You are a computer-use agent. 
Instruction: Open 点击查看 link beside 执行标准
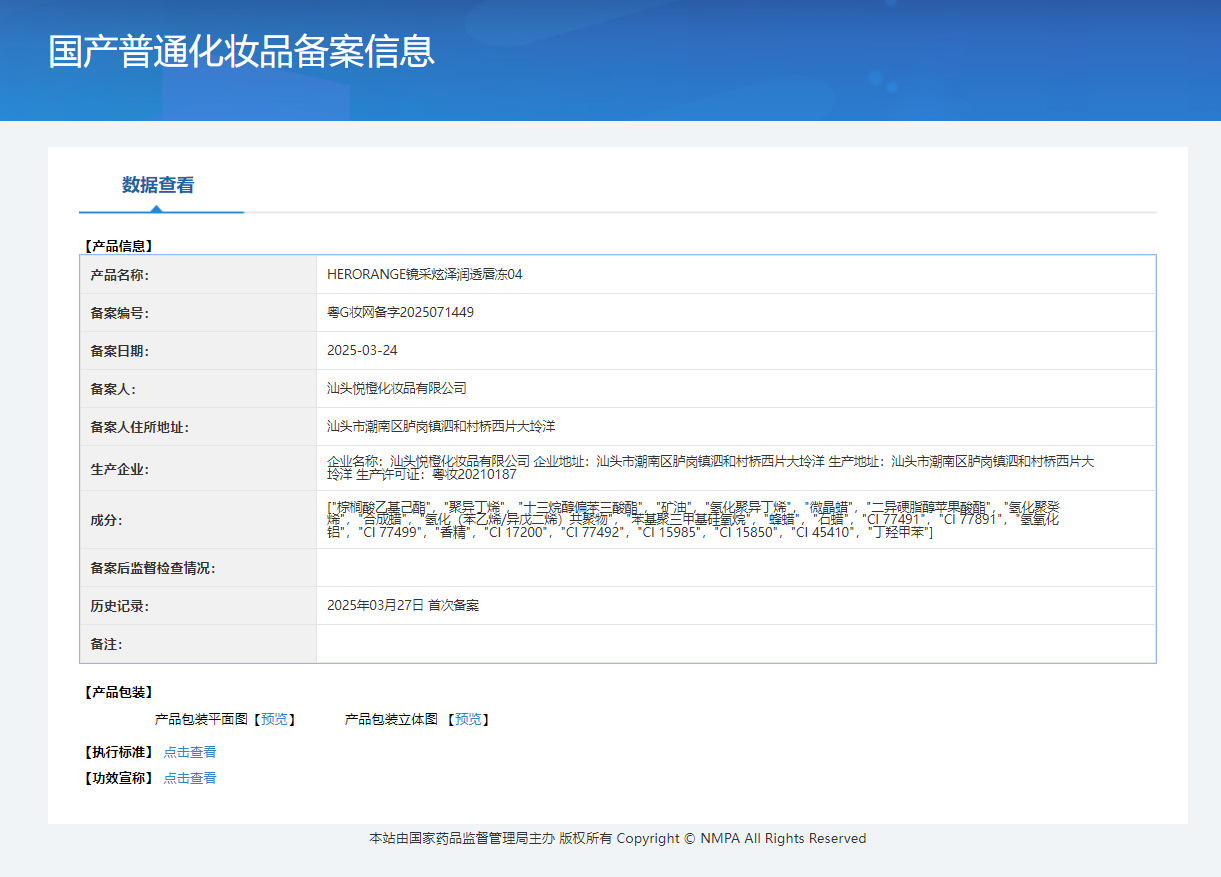190,752
